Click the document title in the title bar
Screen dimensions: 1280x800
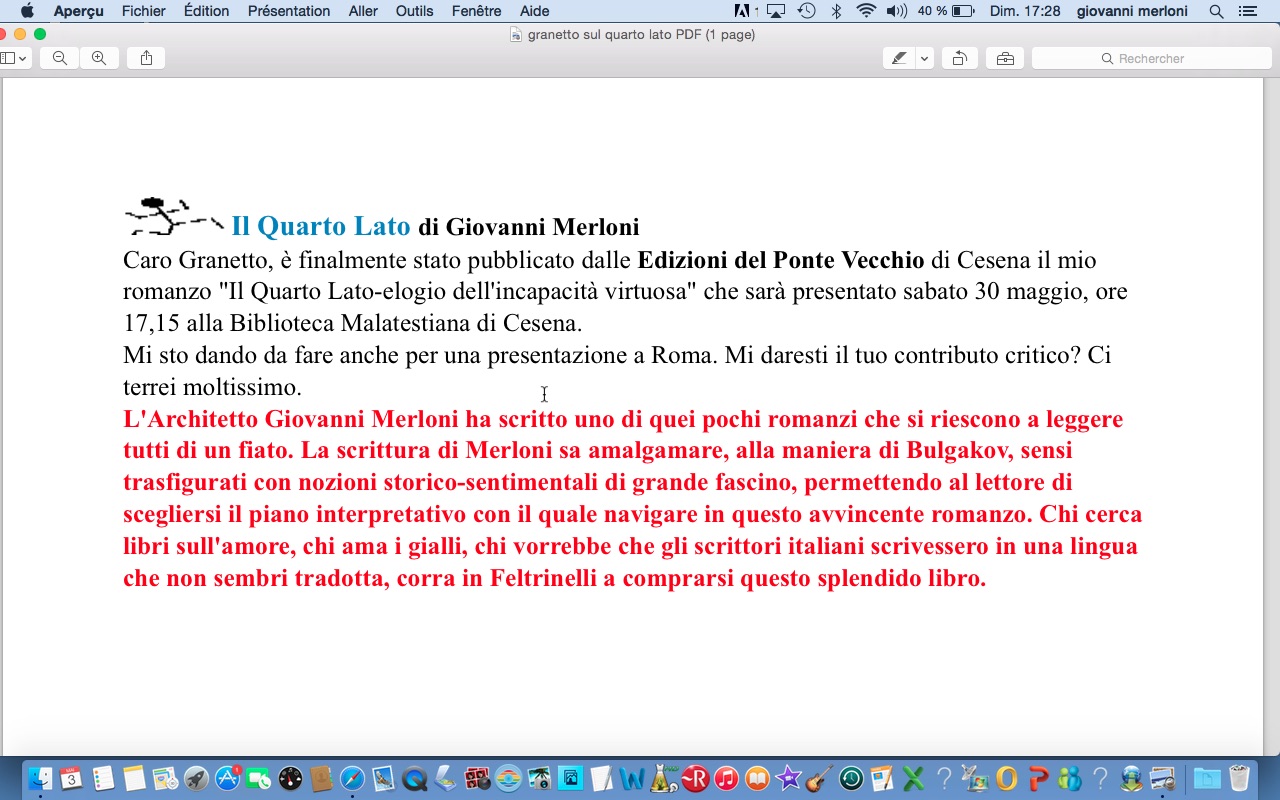tap(640, 34)
